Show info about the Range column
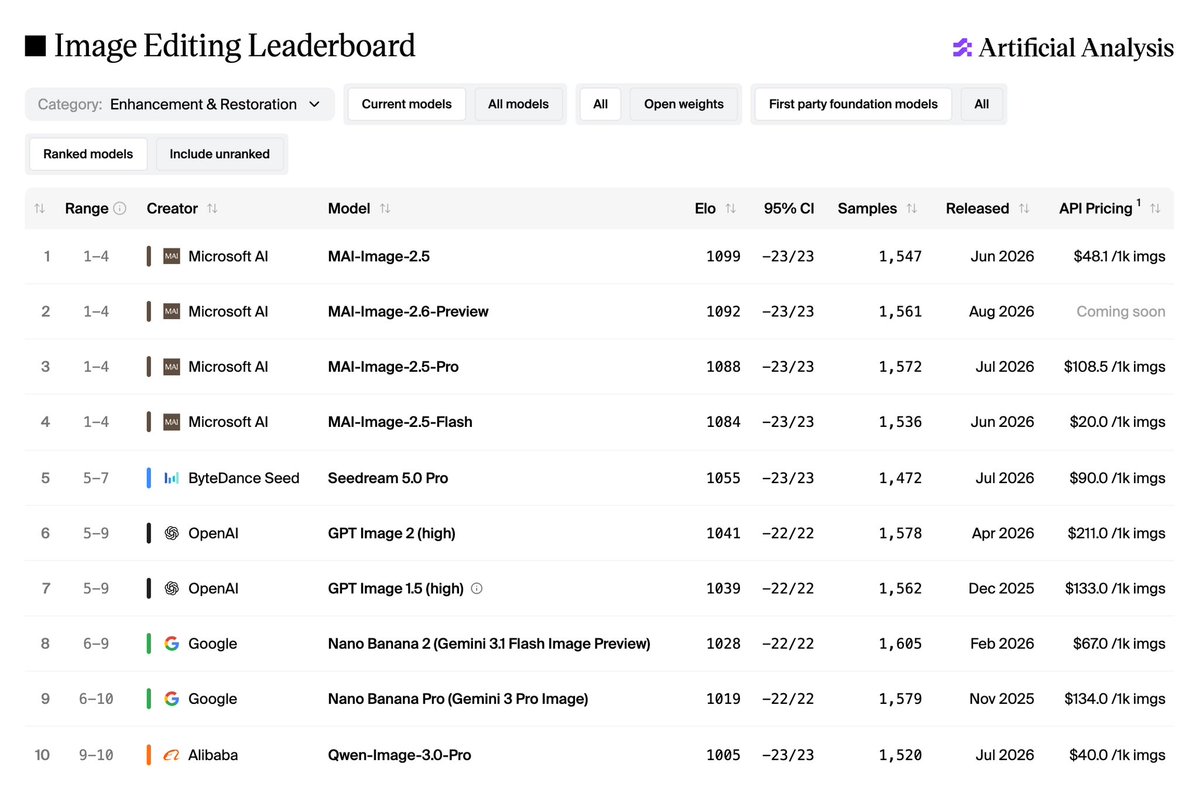The image size is (1199, 807). pos(120,208)
